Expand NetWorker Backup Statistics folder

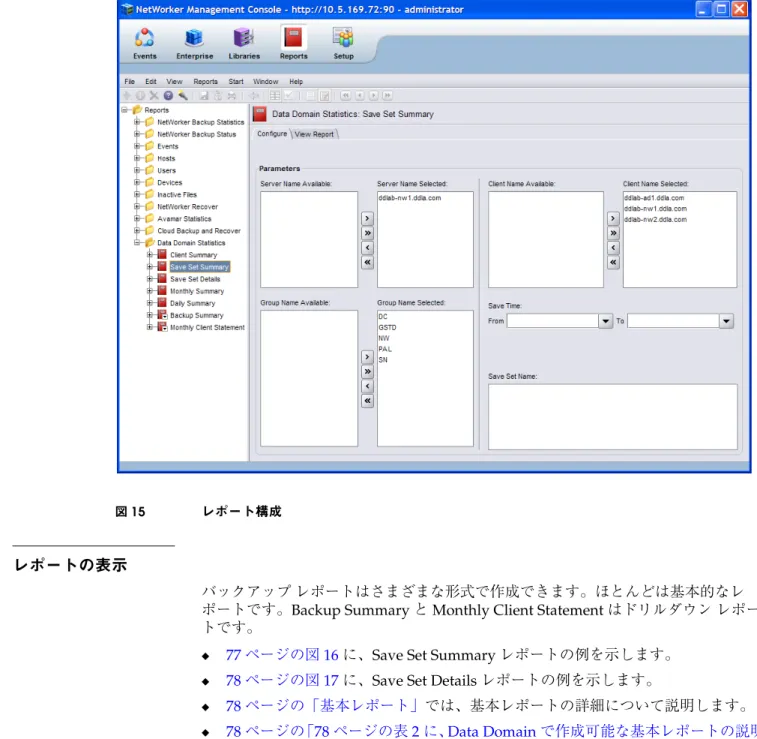[137, 122]
